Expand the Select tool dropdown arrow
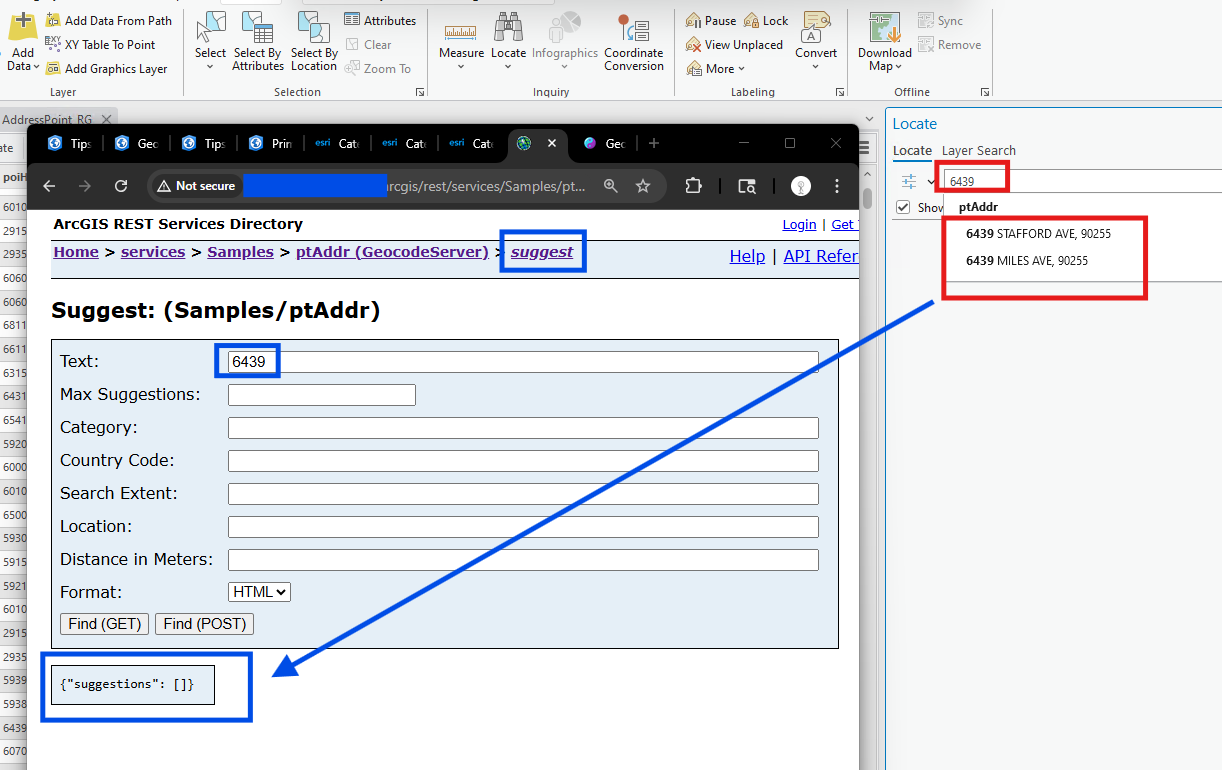This screenshot has height=770, width=1222. (210, 68)
